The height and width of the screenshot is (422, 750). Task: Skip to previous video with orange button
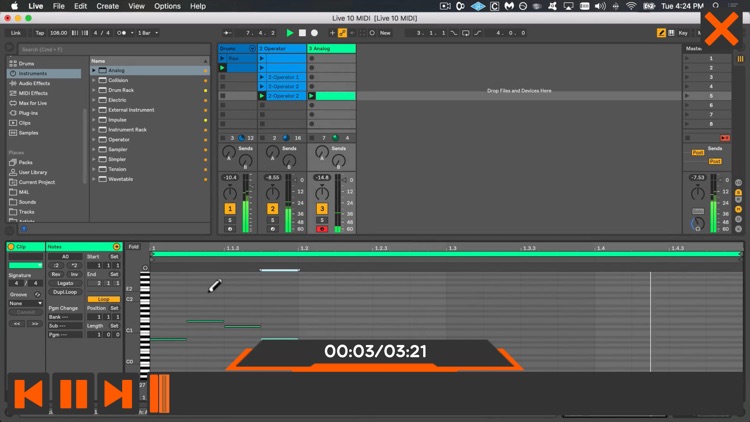(x=28, y=394)
